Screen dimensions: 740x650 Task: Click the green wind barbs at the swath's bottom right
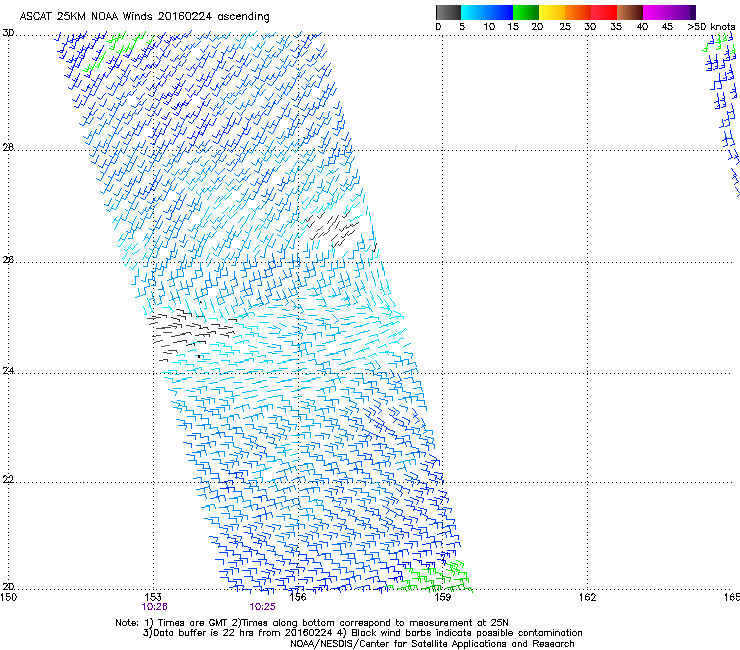point(429,577)
